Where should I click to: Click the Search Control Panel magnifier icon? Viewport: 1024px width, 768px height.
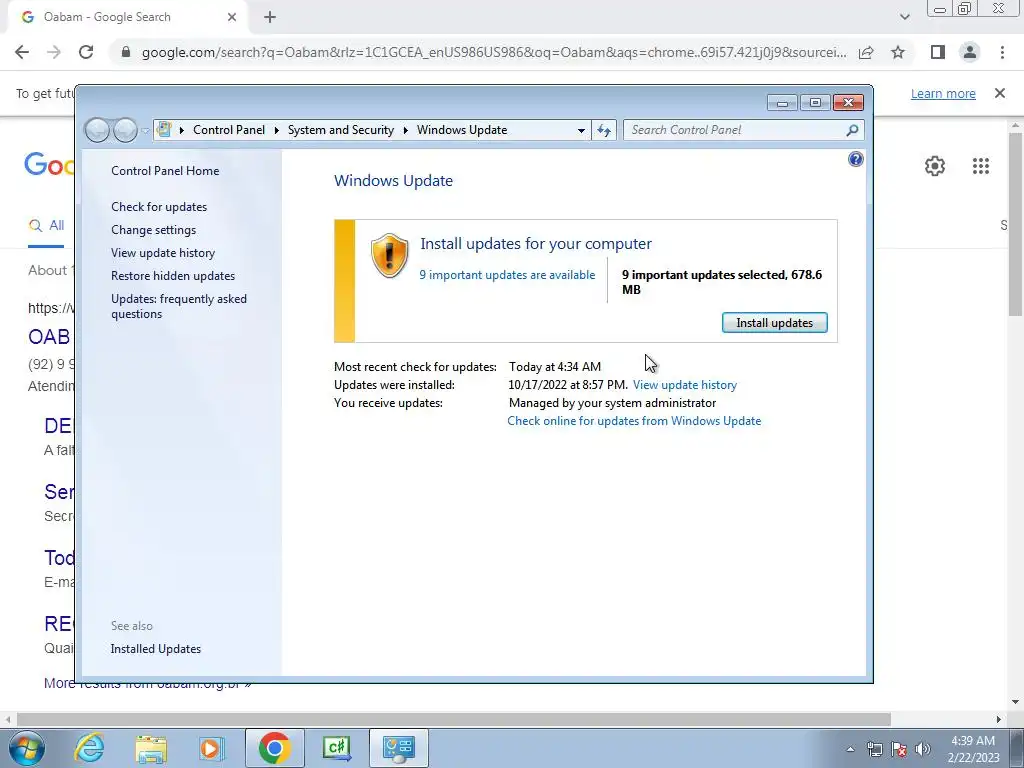[852, 130]
